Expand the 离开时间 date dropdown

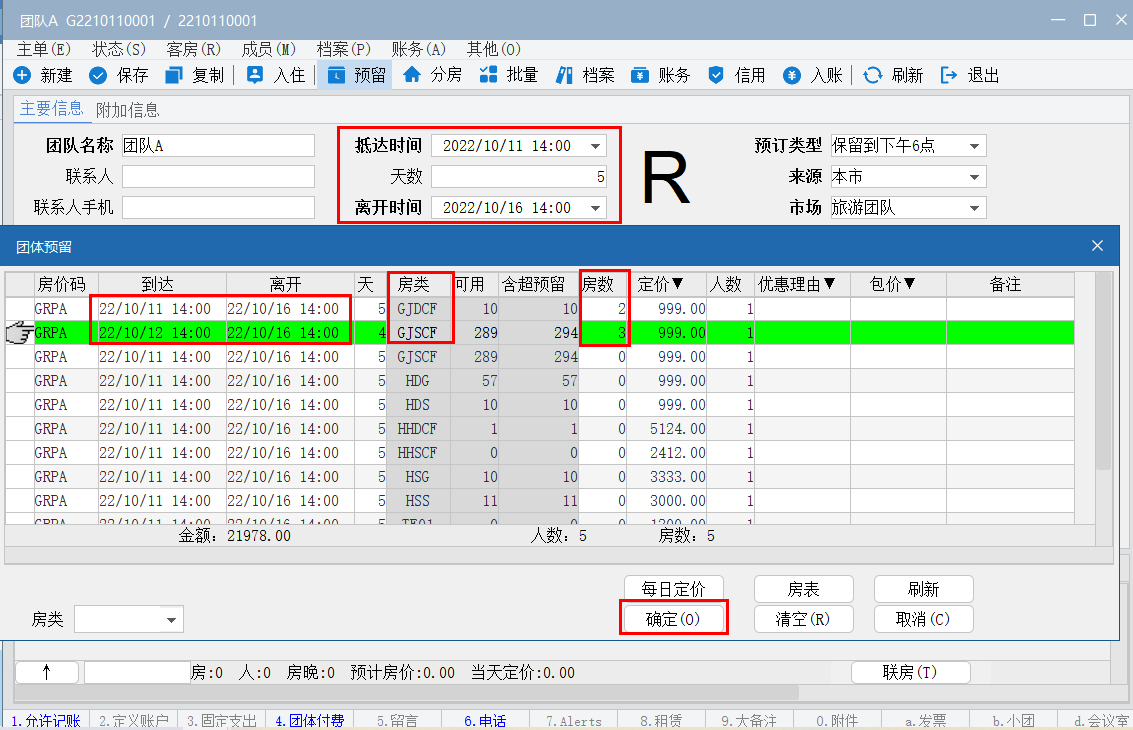point(595,208)
